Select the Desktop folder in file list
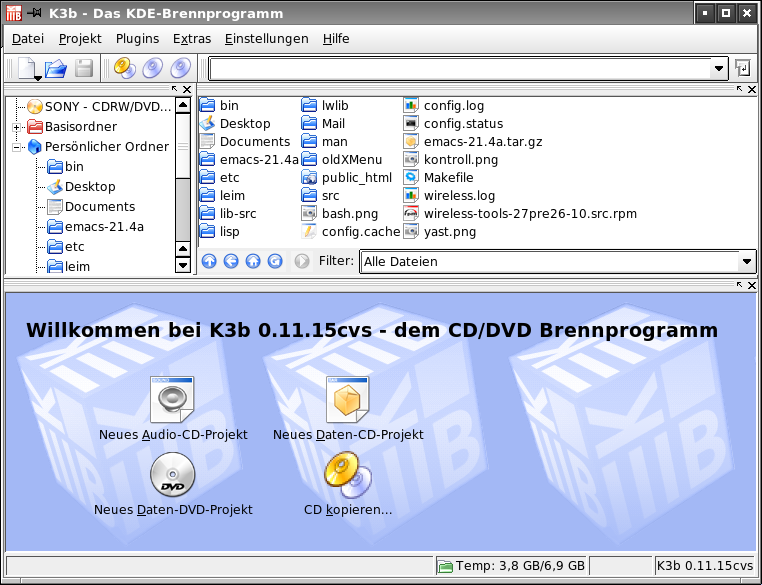 tap(235, 123)
